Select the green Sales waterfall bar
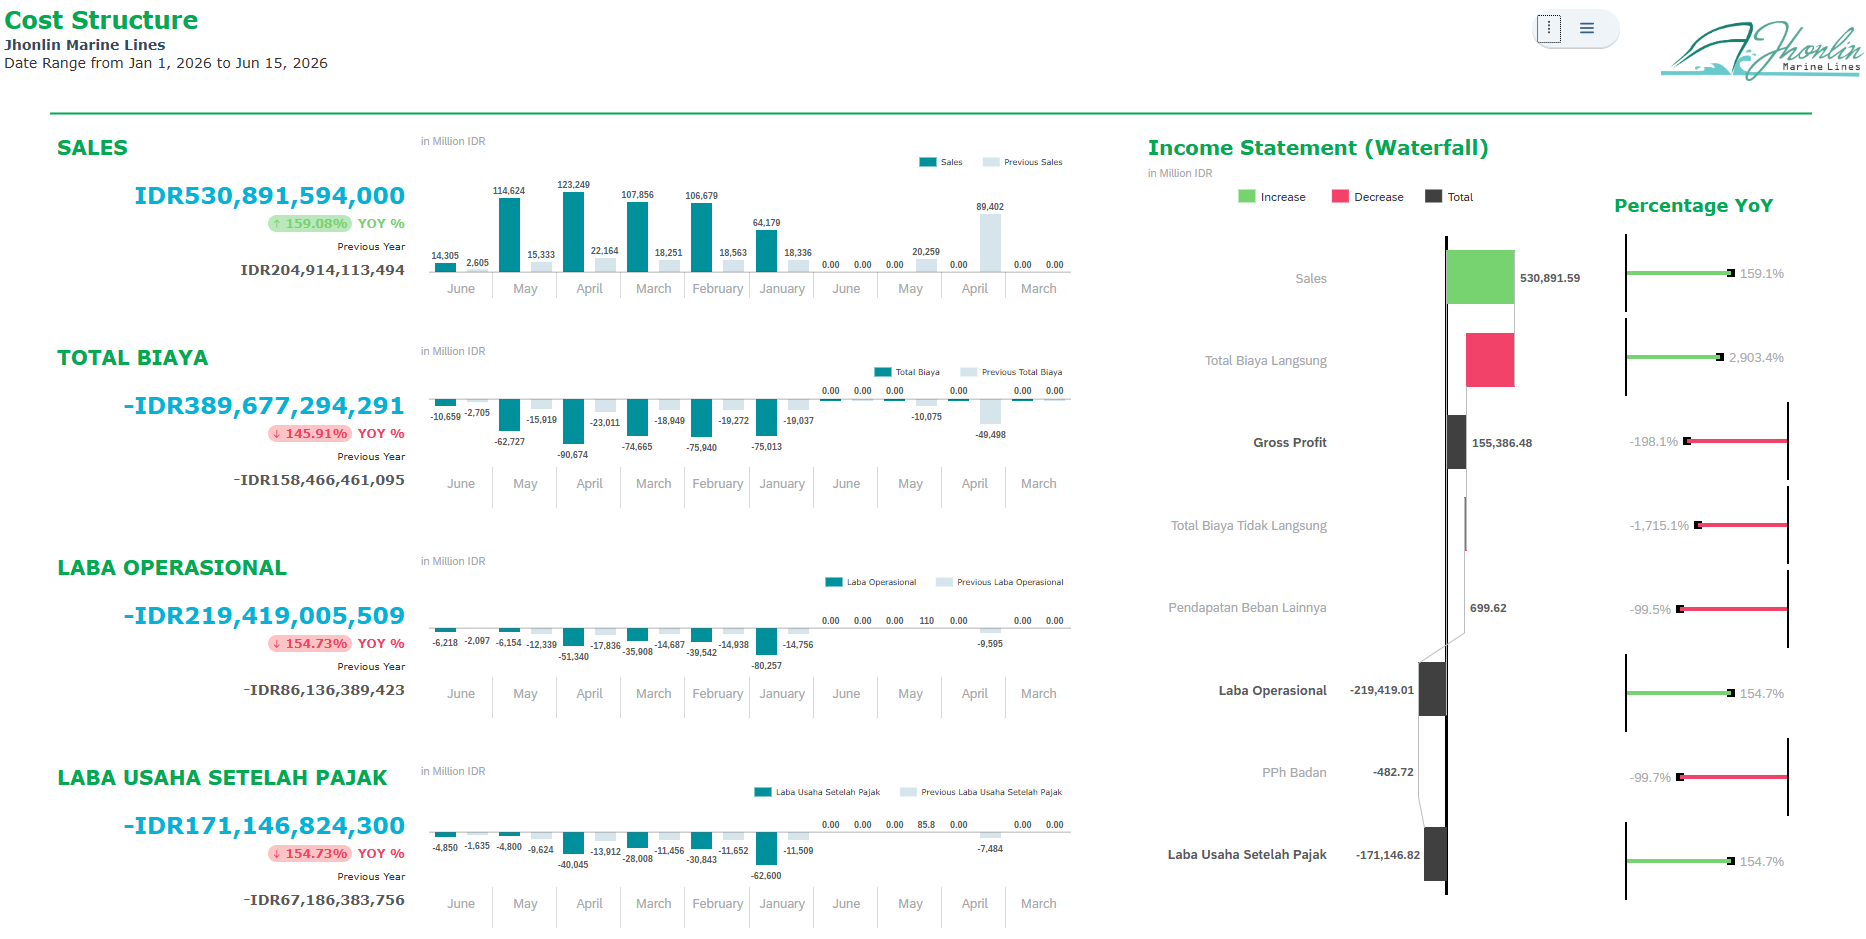This screenshot has width=1866, height=939. 1480,277
